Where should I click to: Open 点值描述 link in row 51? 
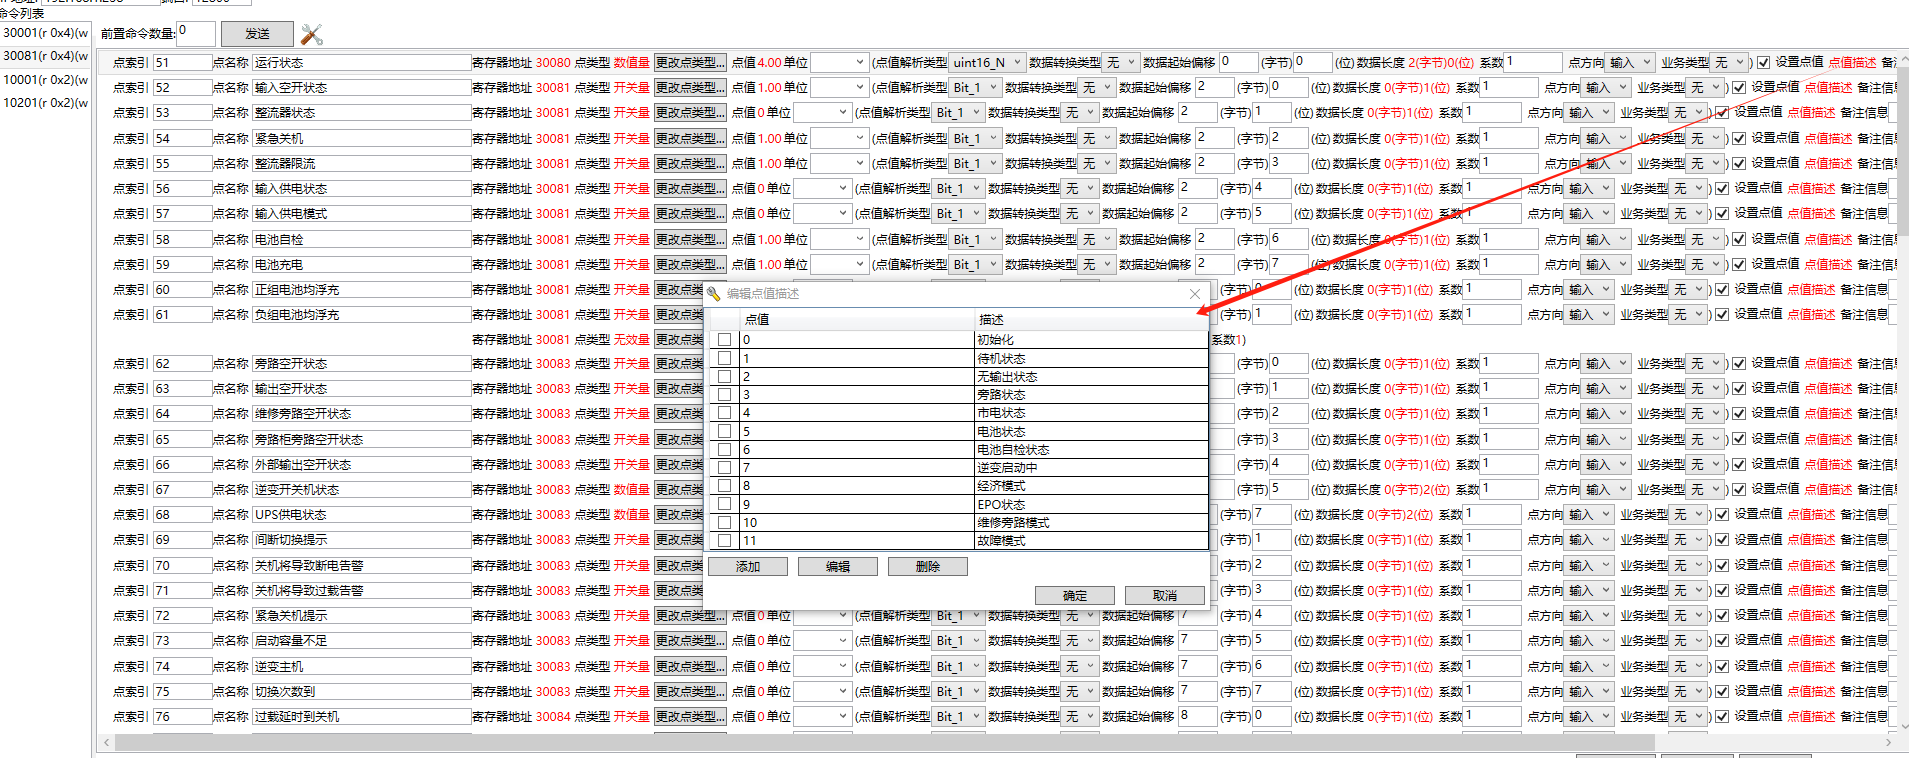click(x=1852, y=62)
